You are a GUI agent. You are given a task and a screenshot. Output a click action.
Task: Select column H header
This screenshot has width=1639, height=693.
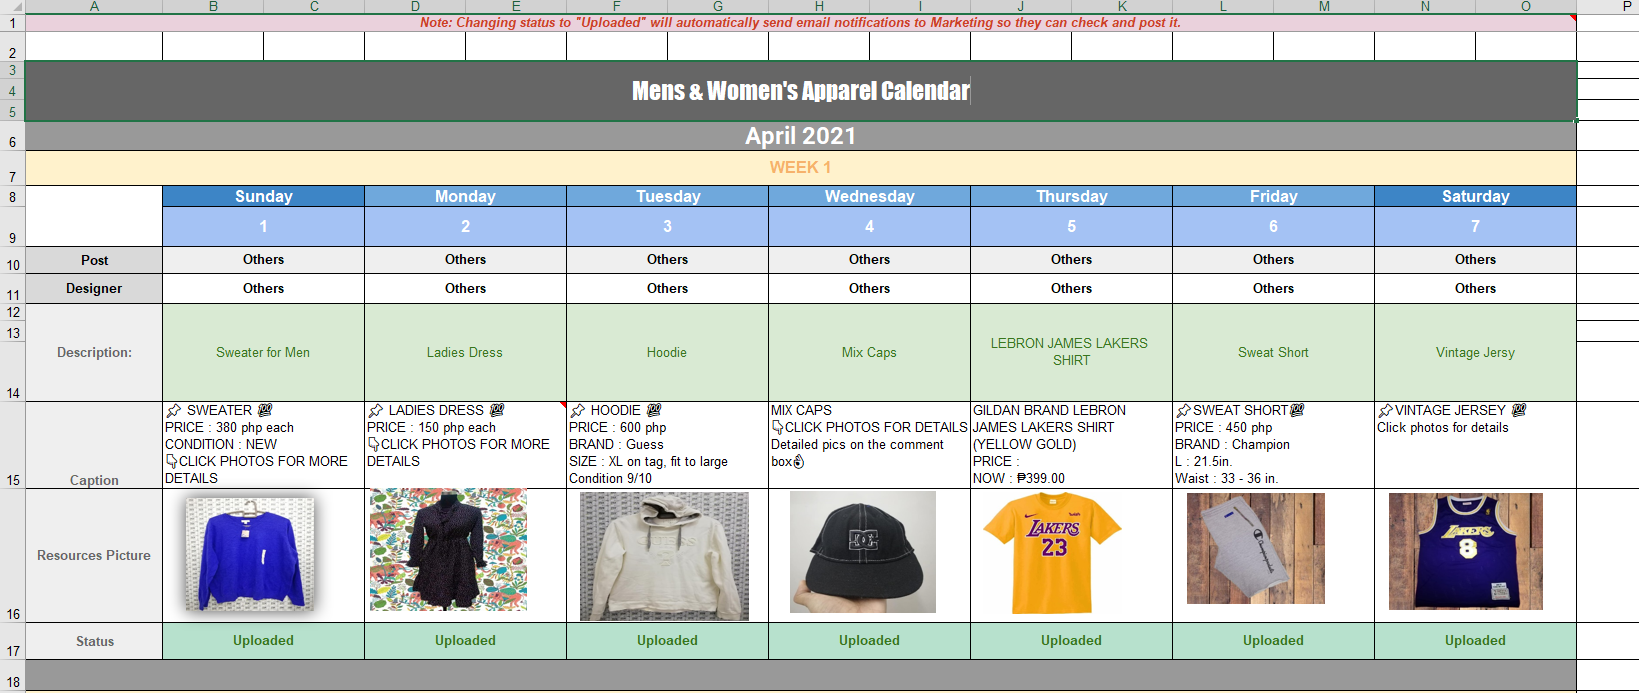[819, 6]
